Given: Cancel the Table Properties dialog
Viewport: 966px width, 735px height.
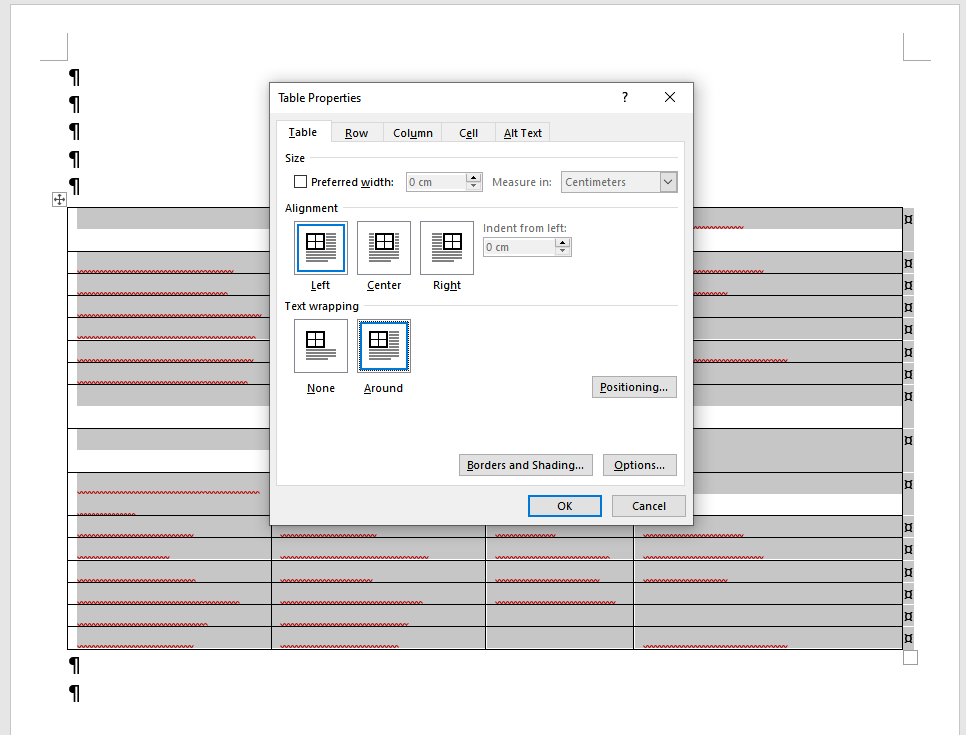Looking at the screenshot, I should [649, 506].
